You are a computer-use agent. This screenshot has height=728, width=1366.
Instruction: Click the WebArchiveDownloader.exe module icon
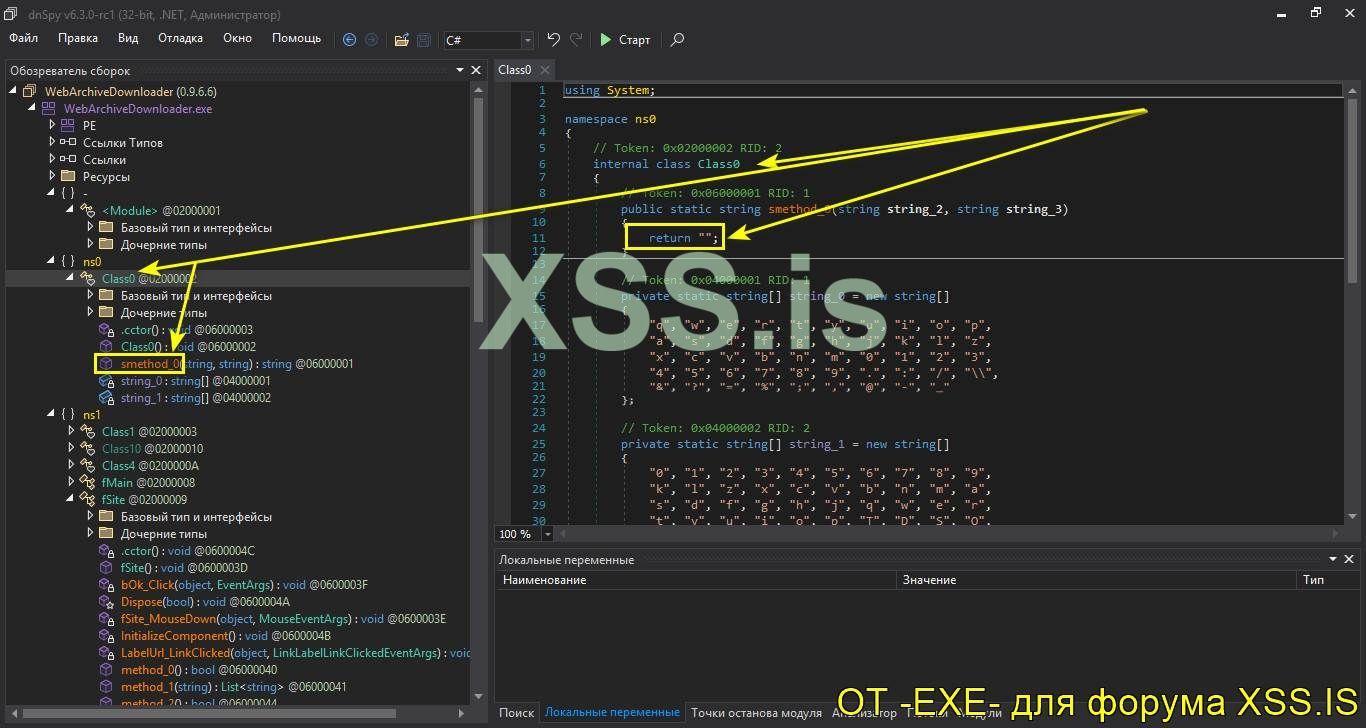coord(48,109)
